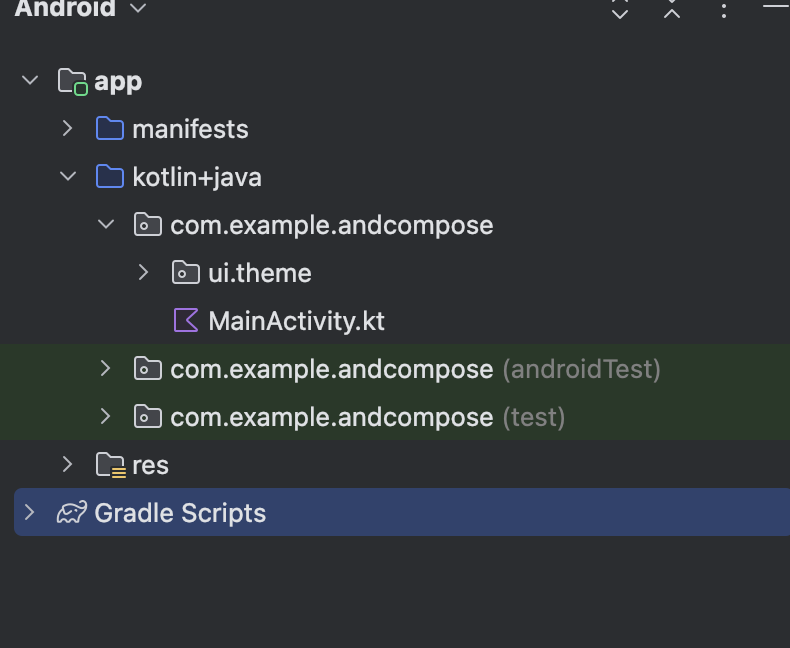Click the ui.theme package icon
The image size is (790, 648).
click(x=186, y=273)
